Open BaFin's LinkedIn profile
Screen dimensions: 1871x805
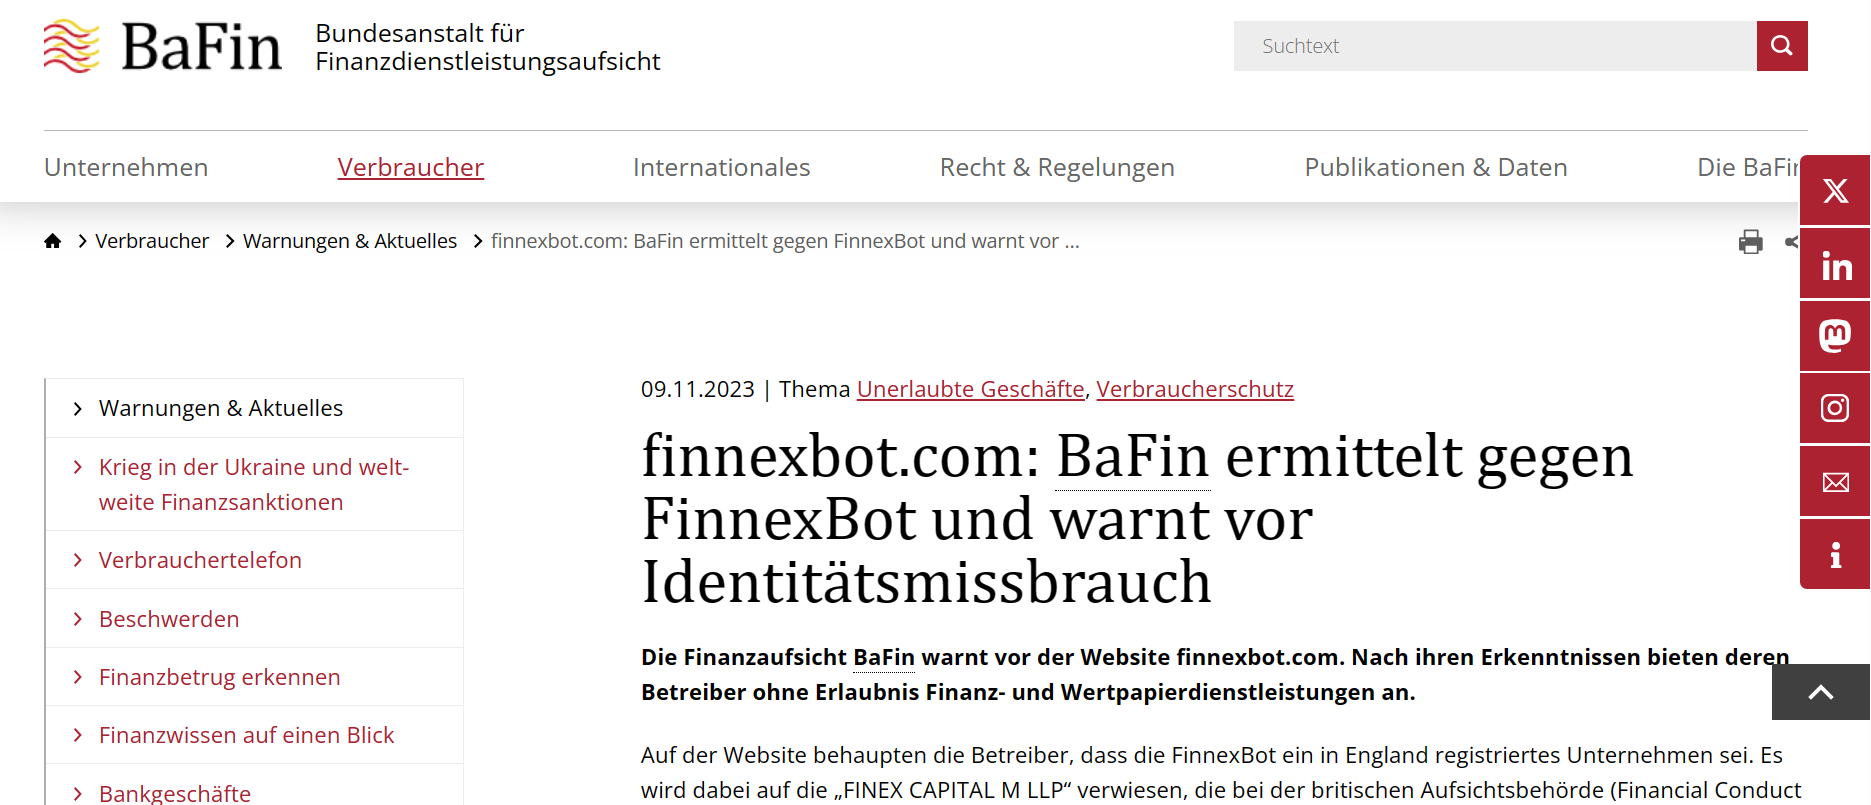pyautogui.click(x=1835, y=264)
